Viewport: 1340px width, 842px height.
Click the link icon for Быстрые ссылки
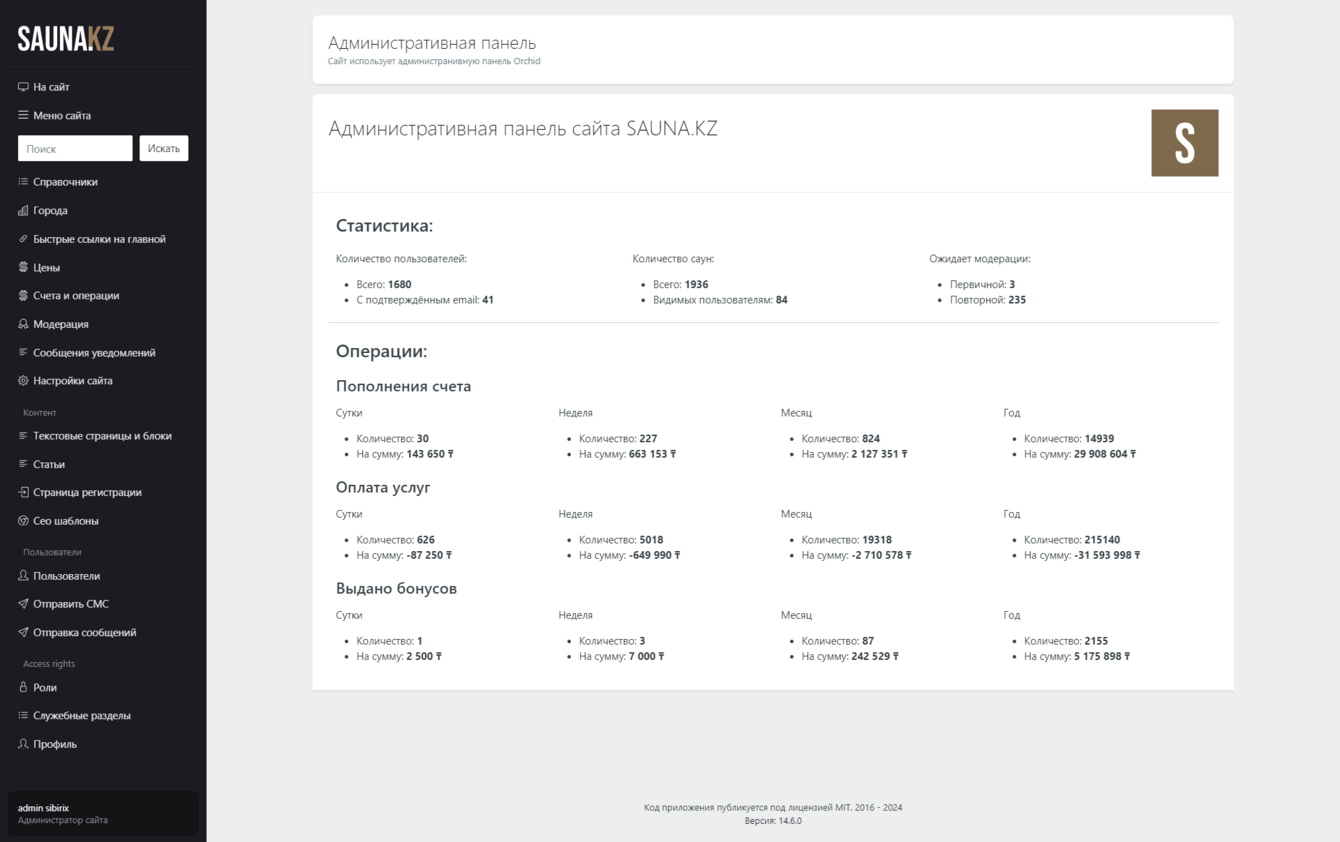(x=23, y=239)
